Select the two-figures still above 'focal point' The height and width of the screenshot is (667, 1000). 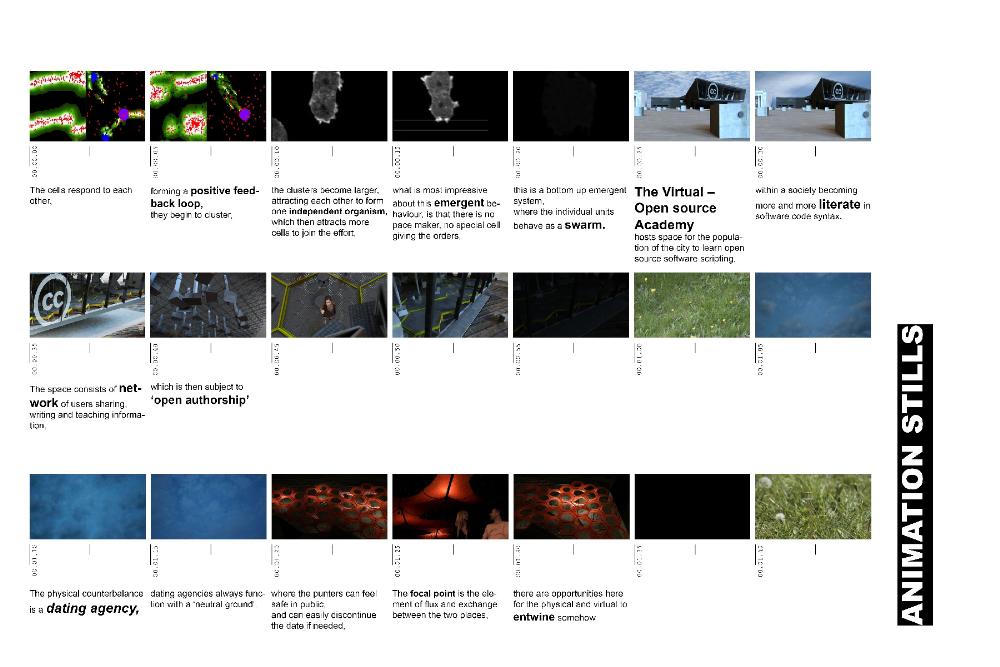449,507
